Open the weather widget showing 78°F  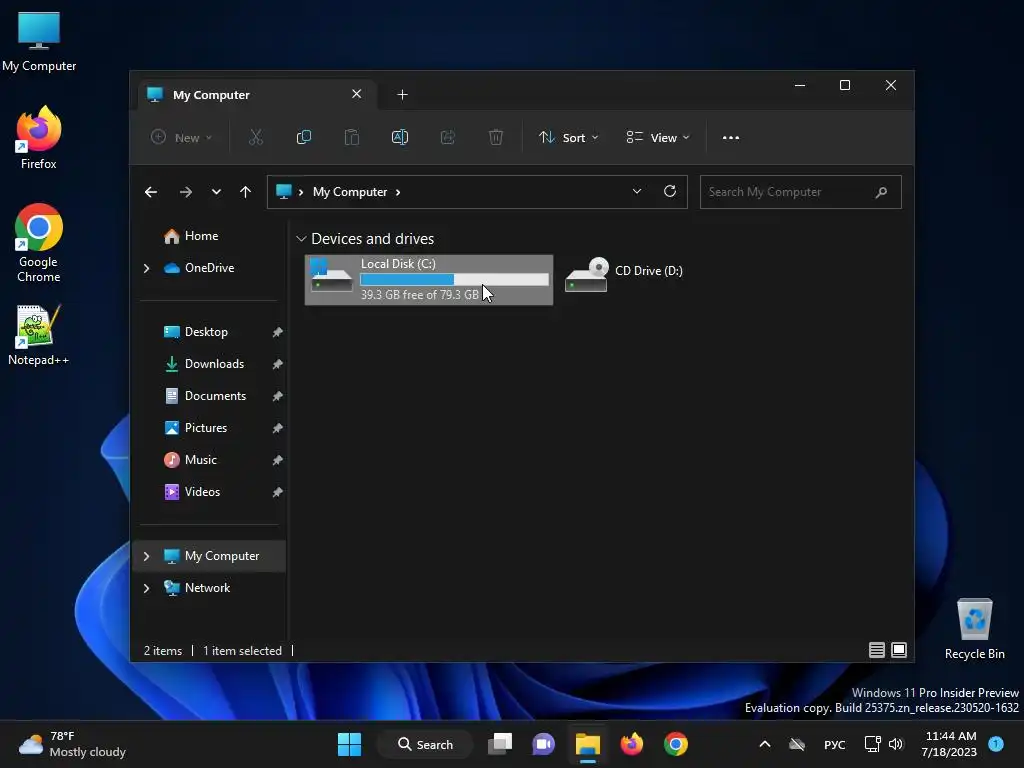click(x=72, y=744)
